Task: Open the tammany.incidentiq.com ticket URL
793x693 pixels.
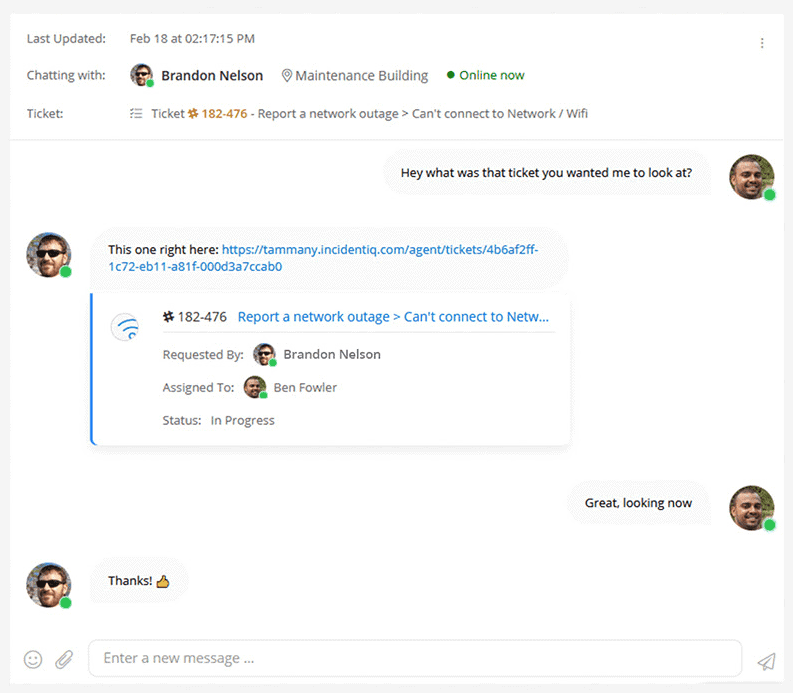Action: coord(380,250)
